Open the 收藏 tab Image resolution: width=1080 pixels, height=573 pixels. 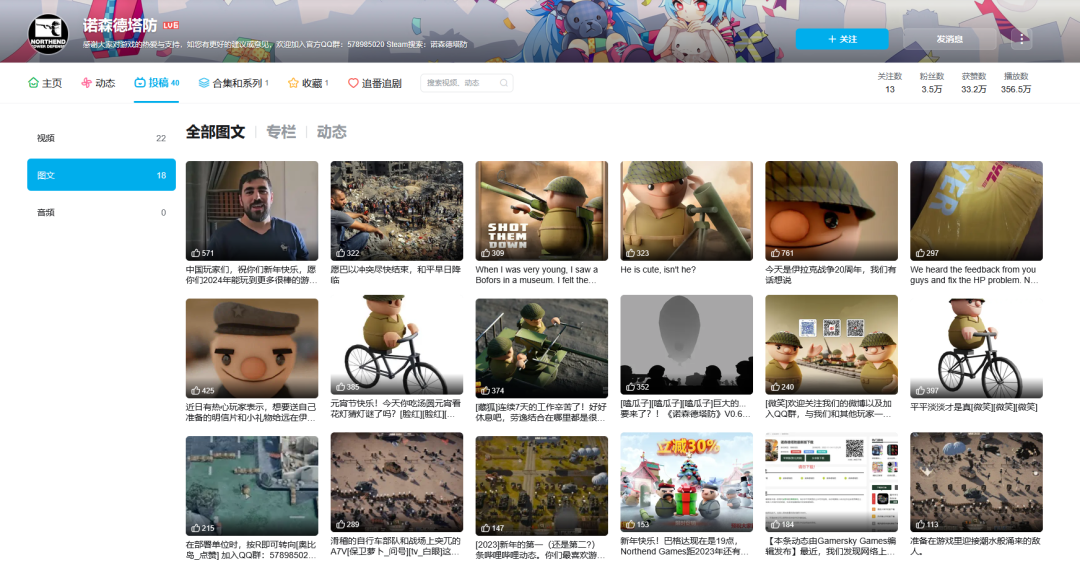(308, 83)
